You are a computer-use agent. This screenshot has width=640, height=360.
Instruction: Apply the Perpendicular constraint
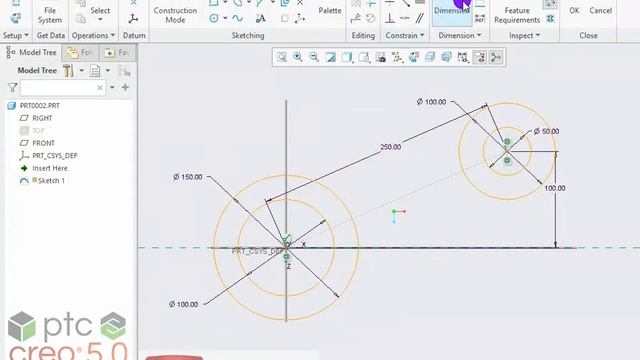tap(390, 18)
